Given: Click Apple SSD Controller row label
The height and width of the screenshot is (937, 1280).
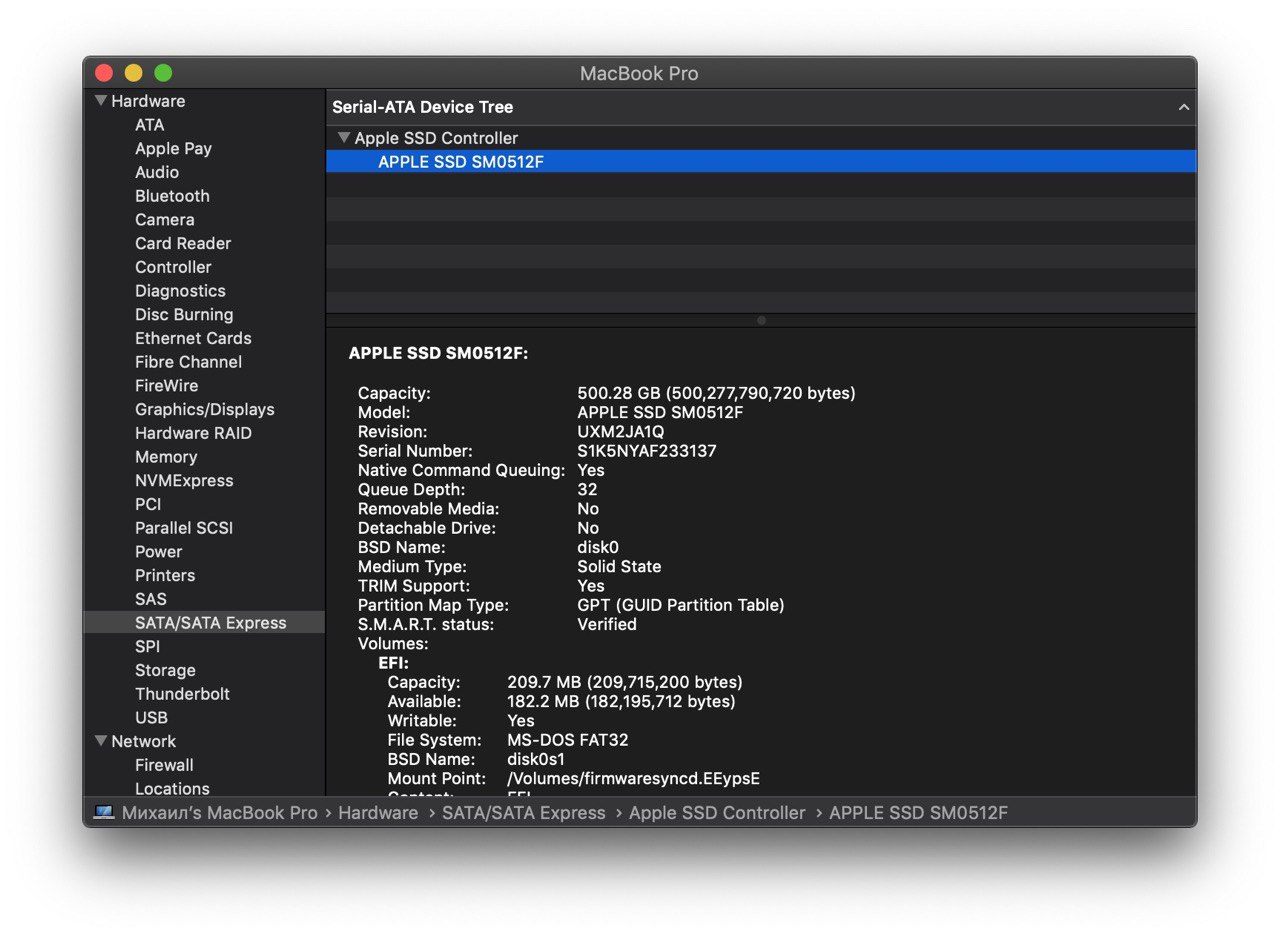Looking at the screenshot, I should [436, 138].
